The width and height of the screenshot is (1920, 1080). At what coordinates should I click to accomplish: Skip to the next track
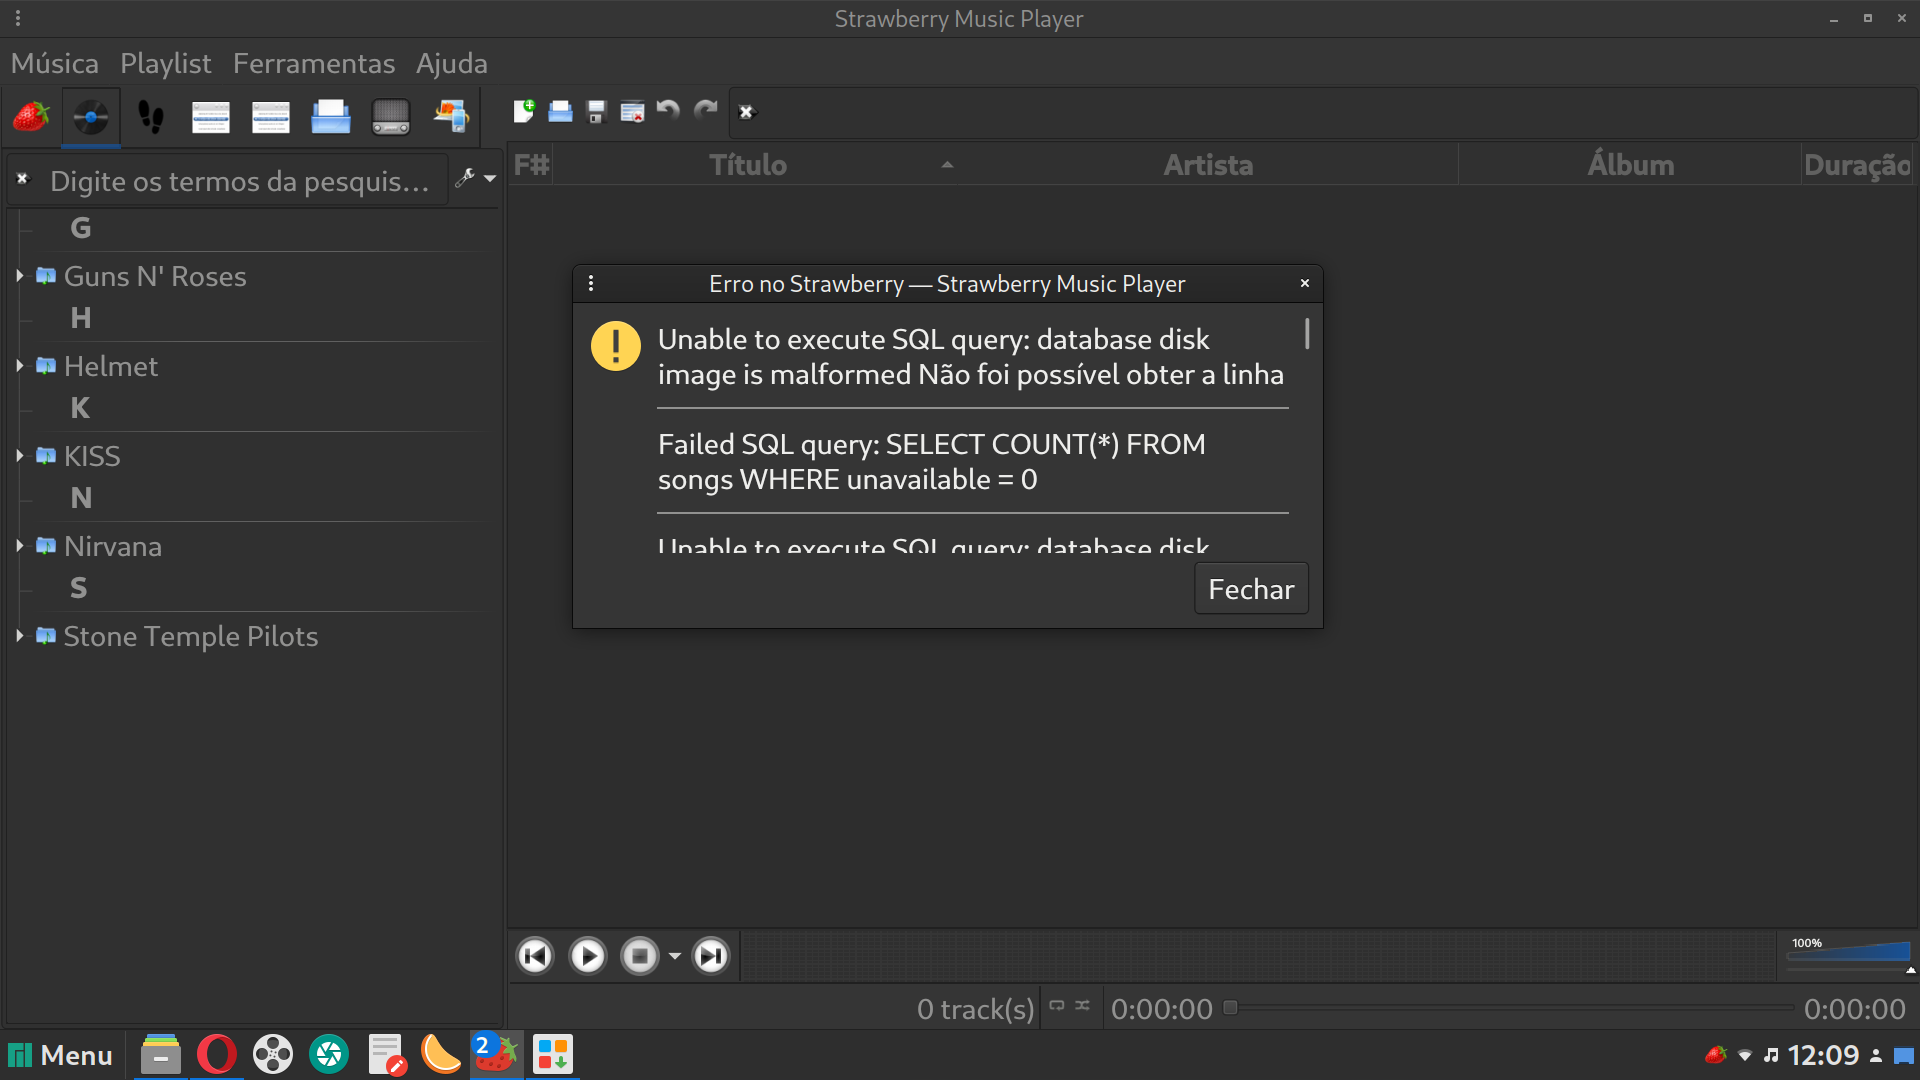point(711,956)
